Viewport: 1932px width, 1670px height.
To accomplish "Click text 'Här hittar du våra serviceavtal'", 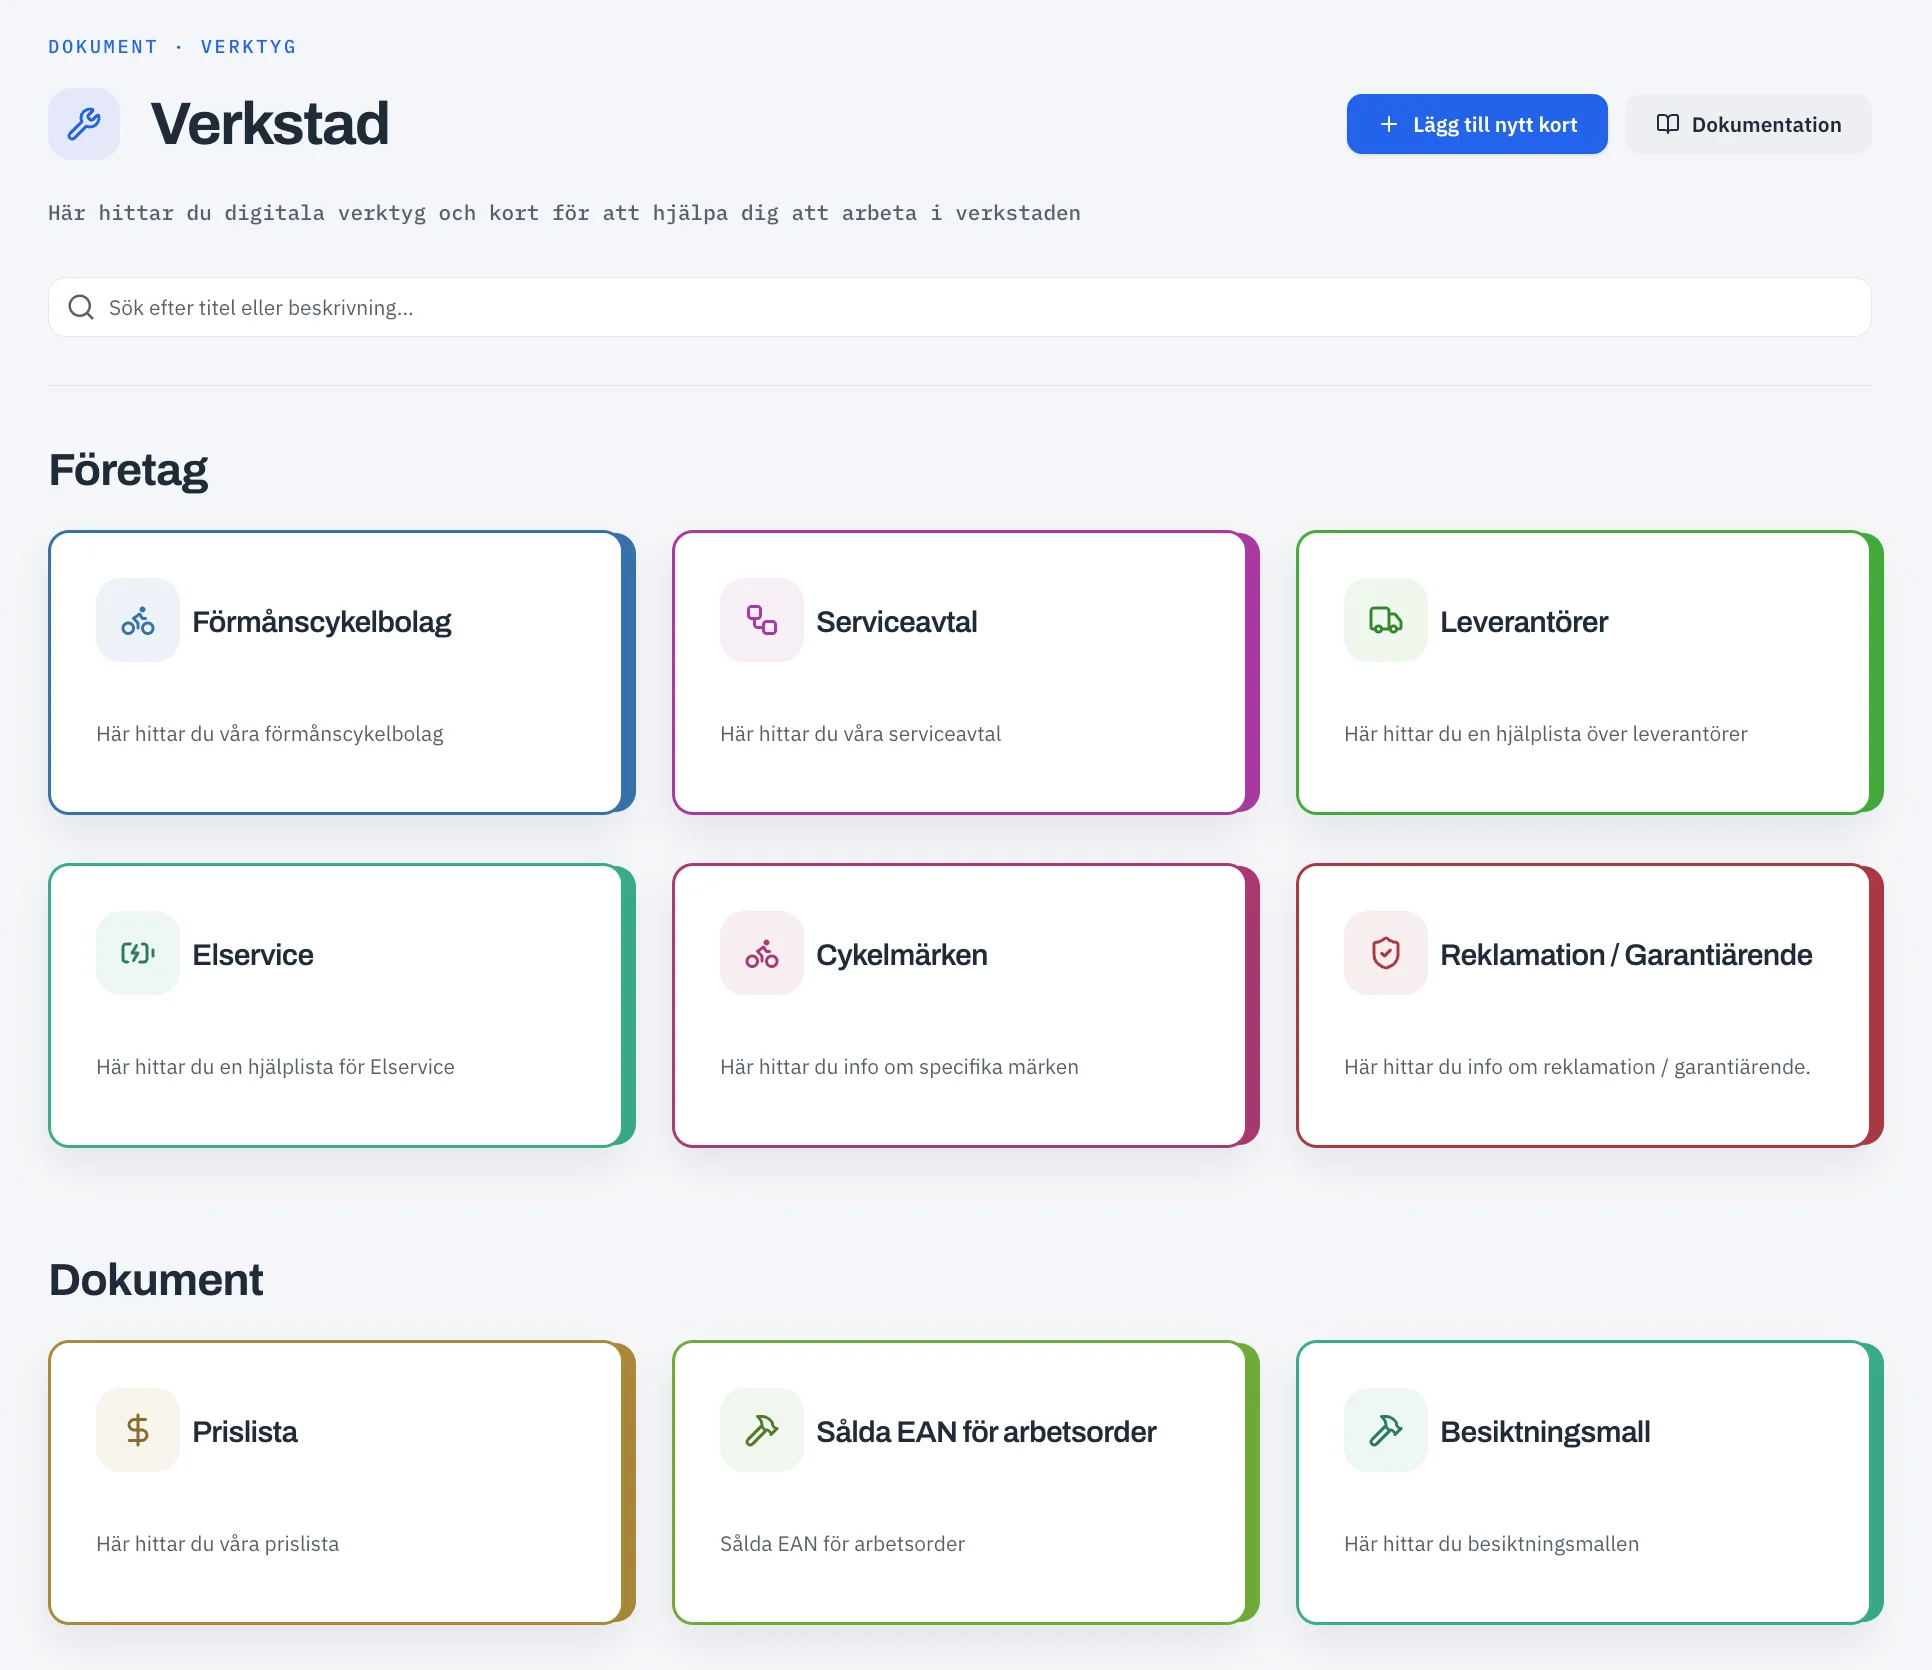I will (860, 733).
